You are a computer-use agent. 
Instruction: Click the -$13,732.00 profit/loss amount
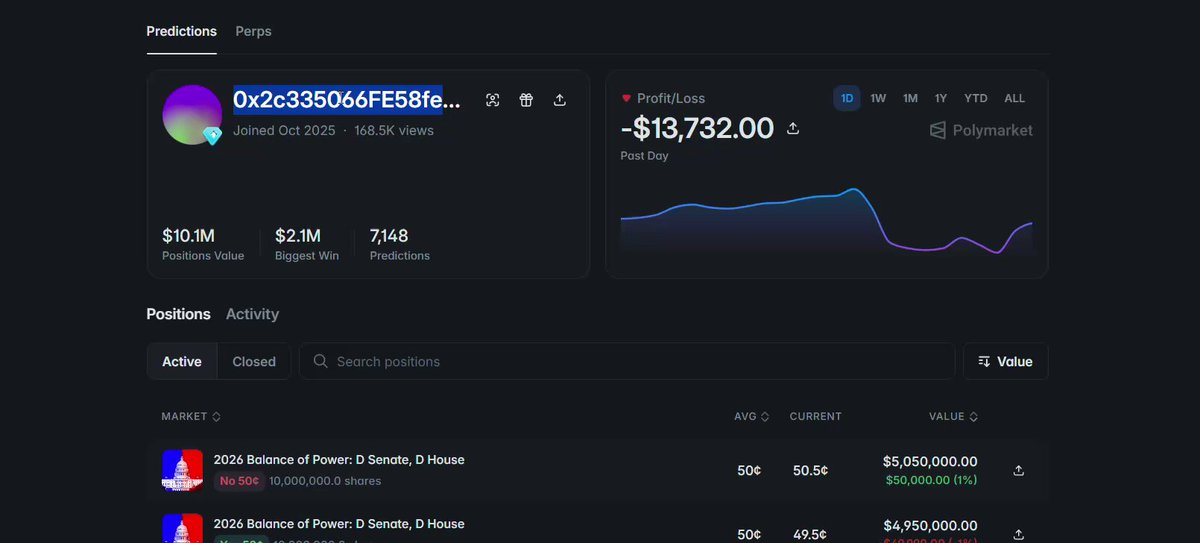pos(697,128)
